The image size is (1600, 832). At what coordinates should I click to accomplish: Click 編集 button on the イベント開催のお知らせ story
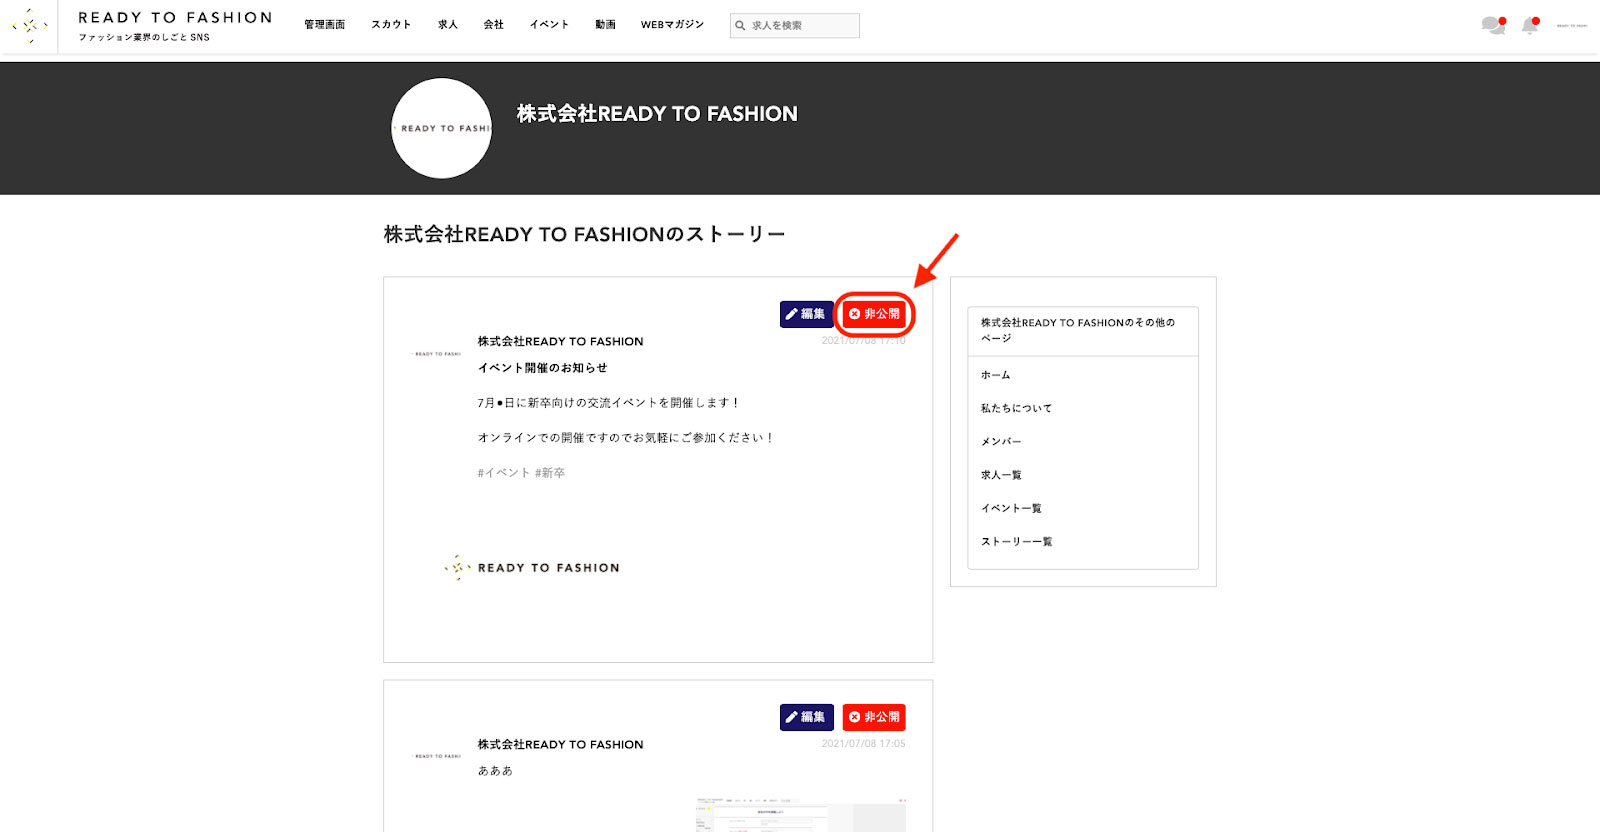click(x=806, y=314)
